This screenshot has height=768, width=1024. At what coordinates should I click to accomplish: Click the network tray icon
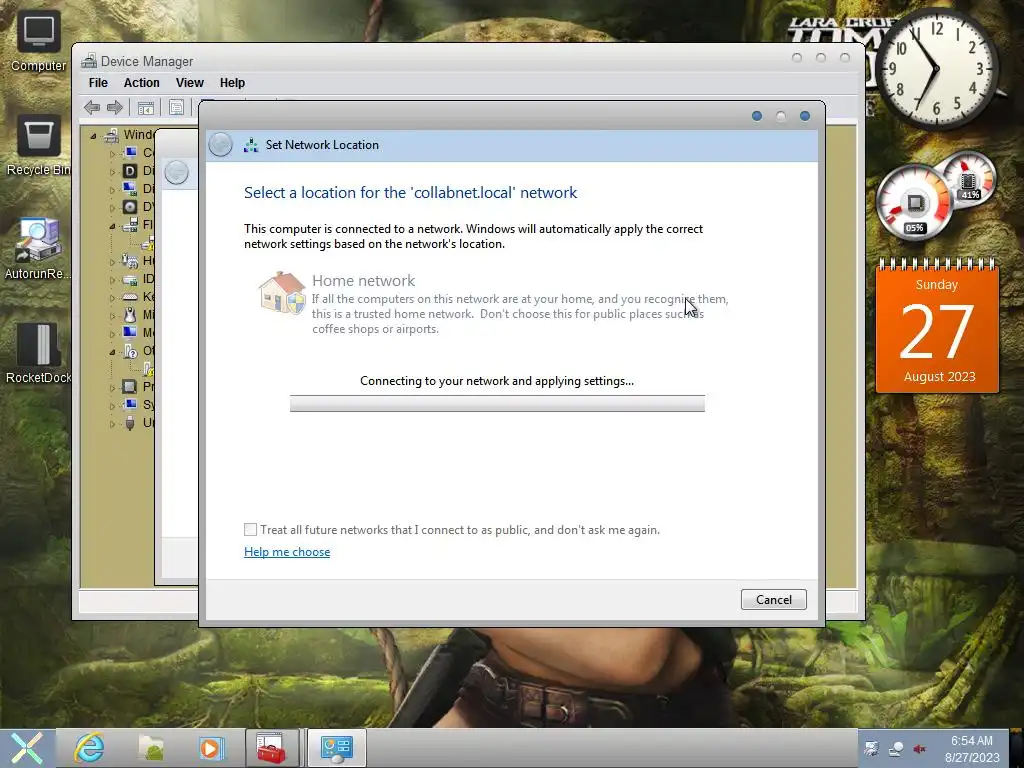(x=896, y=749)
